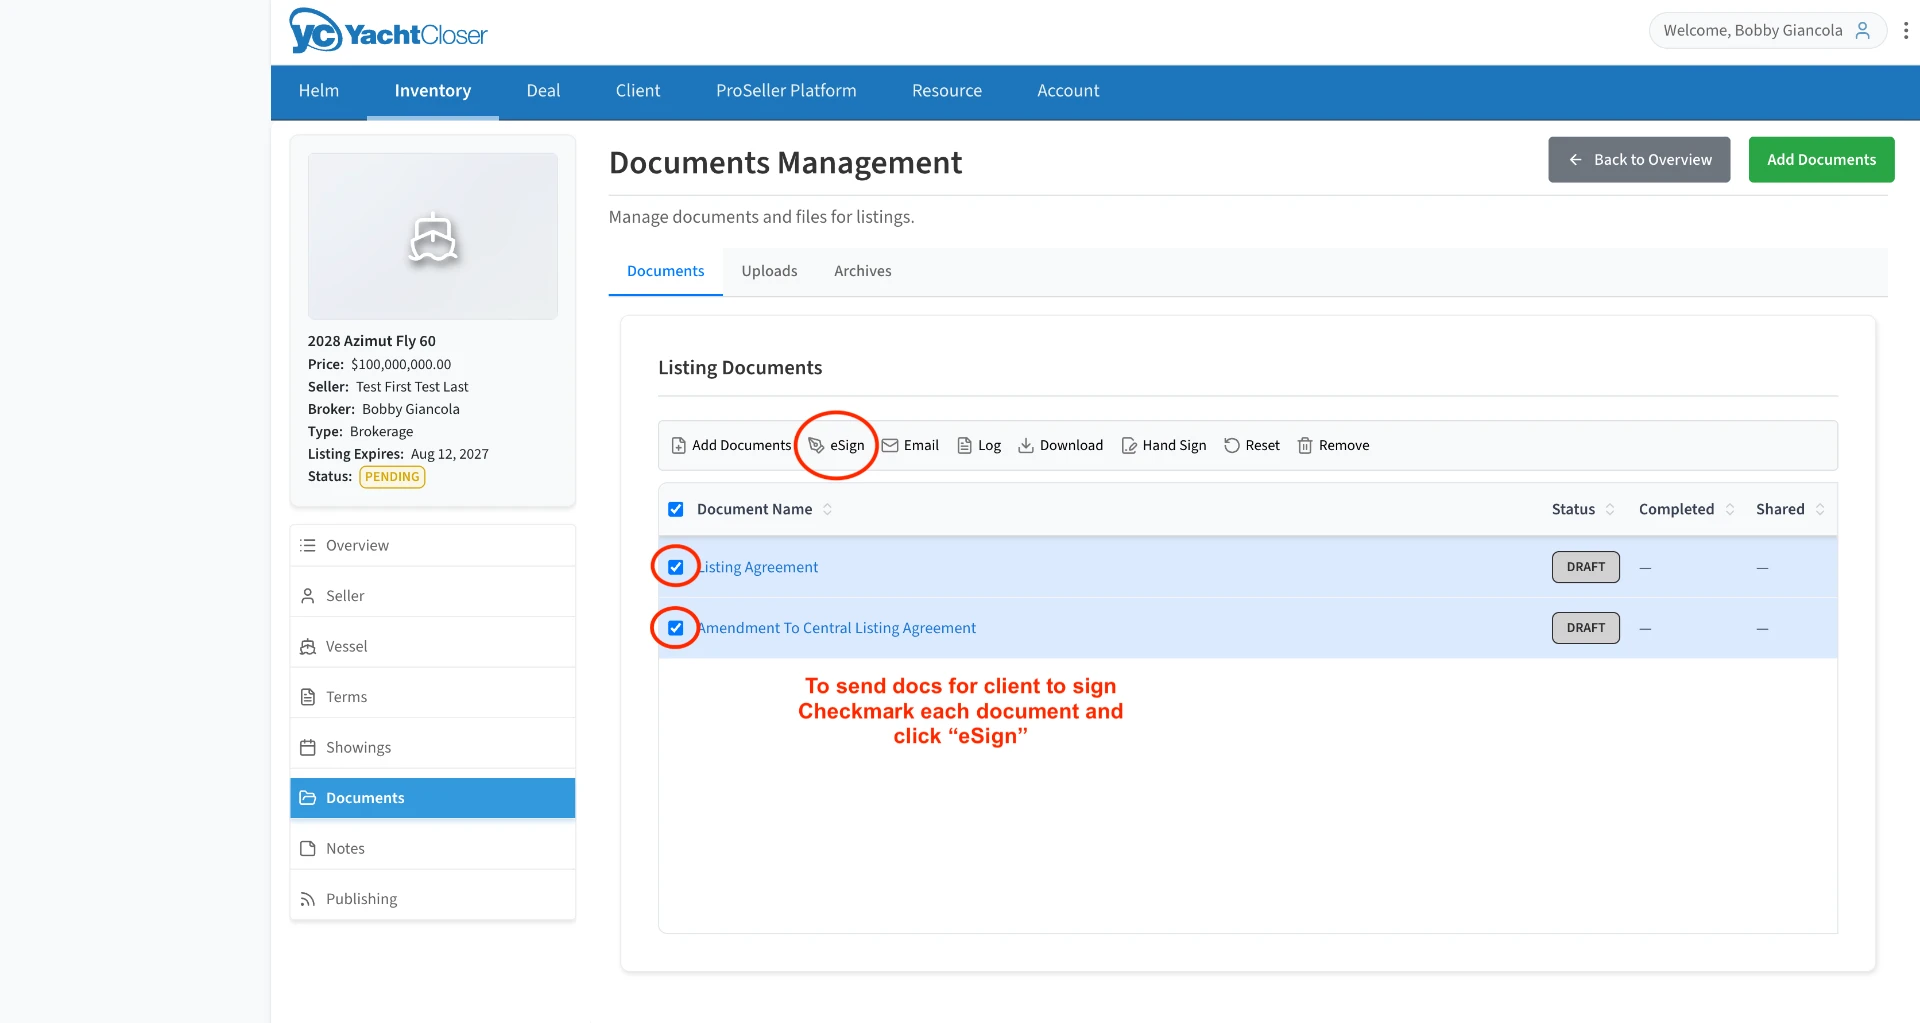Open the Listing Agreement link
This screenshot has width=1920, height=1023.
point(758,567)
